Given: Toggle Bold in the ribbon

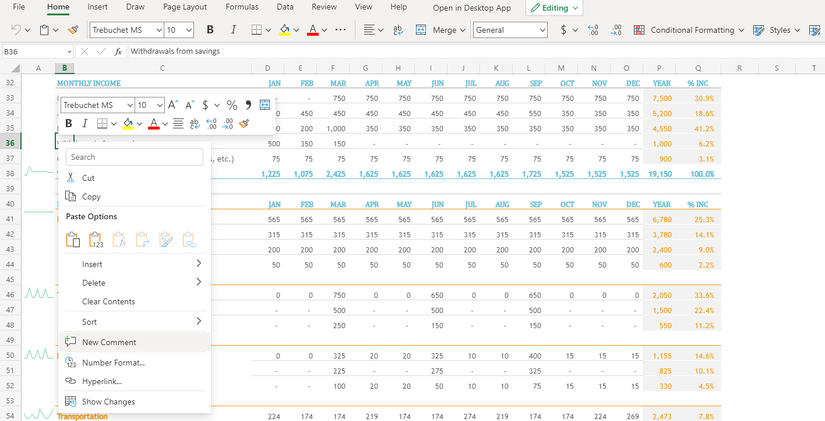Looking at the screenshot, I should tap(209, 30).
